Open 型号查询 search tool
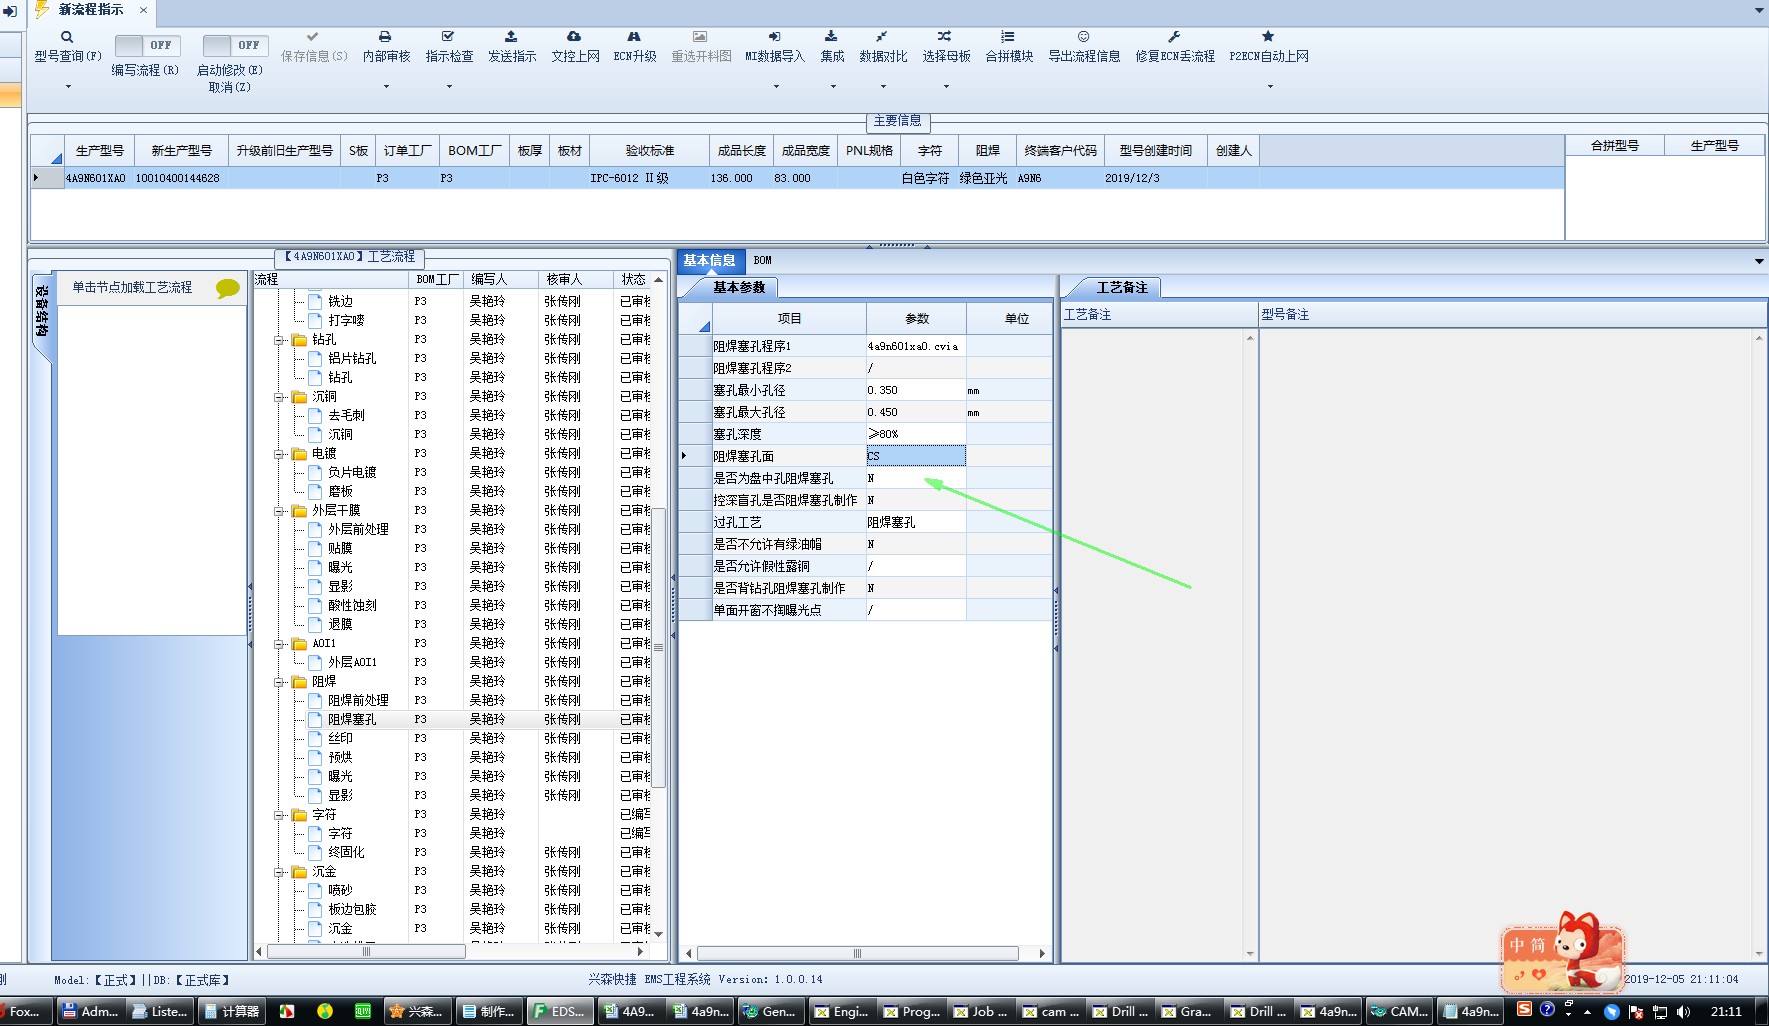Screen dimensions: 1769x1026 click(67, 37)
